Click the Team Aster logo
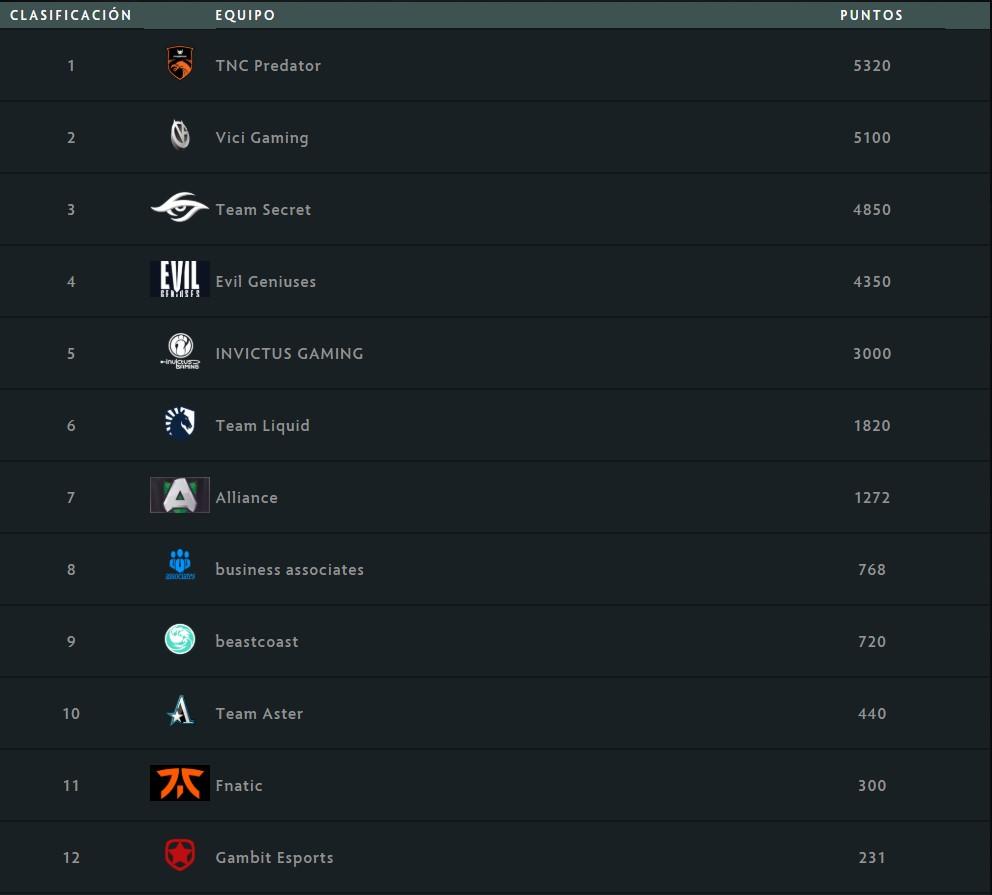 click(x=180, y=710)
